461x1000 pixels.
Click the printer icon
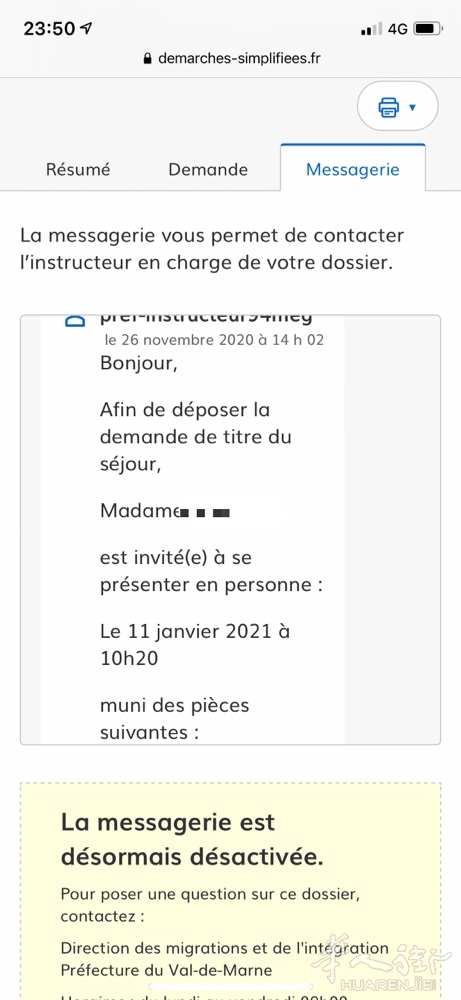point(389,107)
